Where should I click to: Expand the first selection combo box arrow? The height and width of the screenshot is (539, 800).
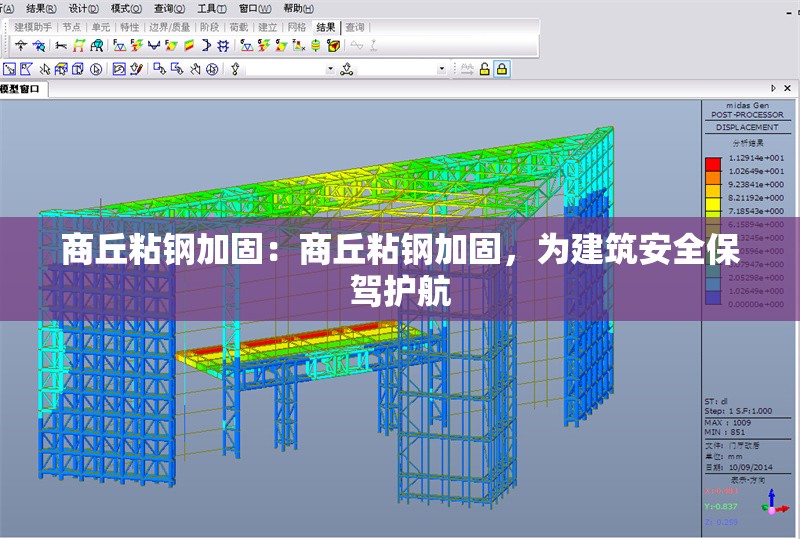coord(331,69)
